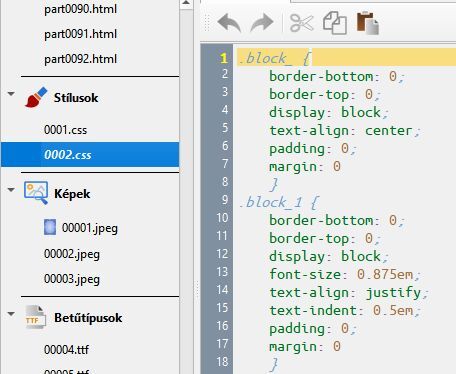Viewport: 456px width, 374px height.
Task: Click line number 1 in gutter
Action: [224, 58]
